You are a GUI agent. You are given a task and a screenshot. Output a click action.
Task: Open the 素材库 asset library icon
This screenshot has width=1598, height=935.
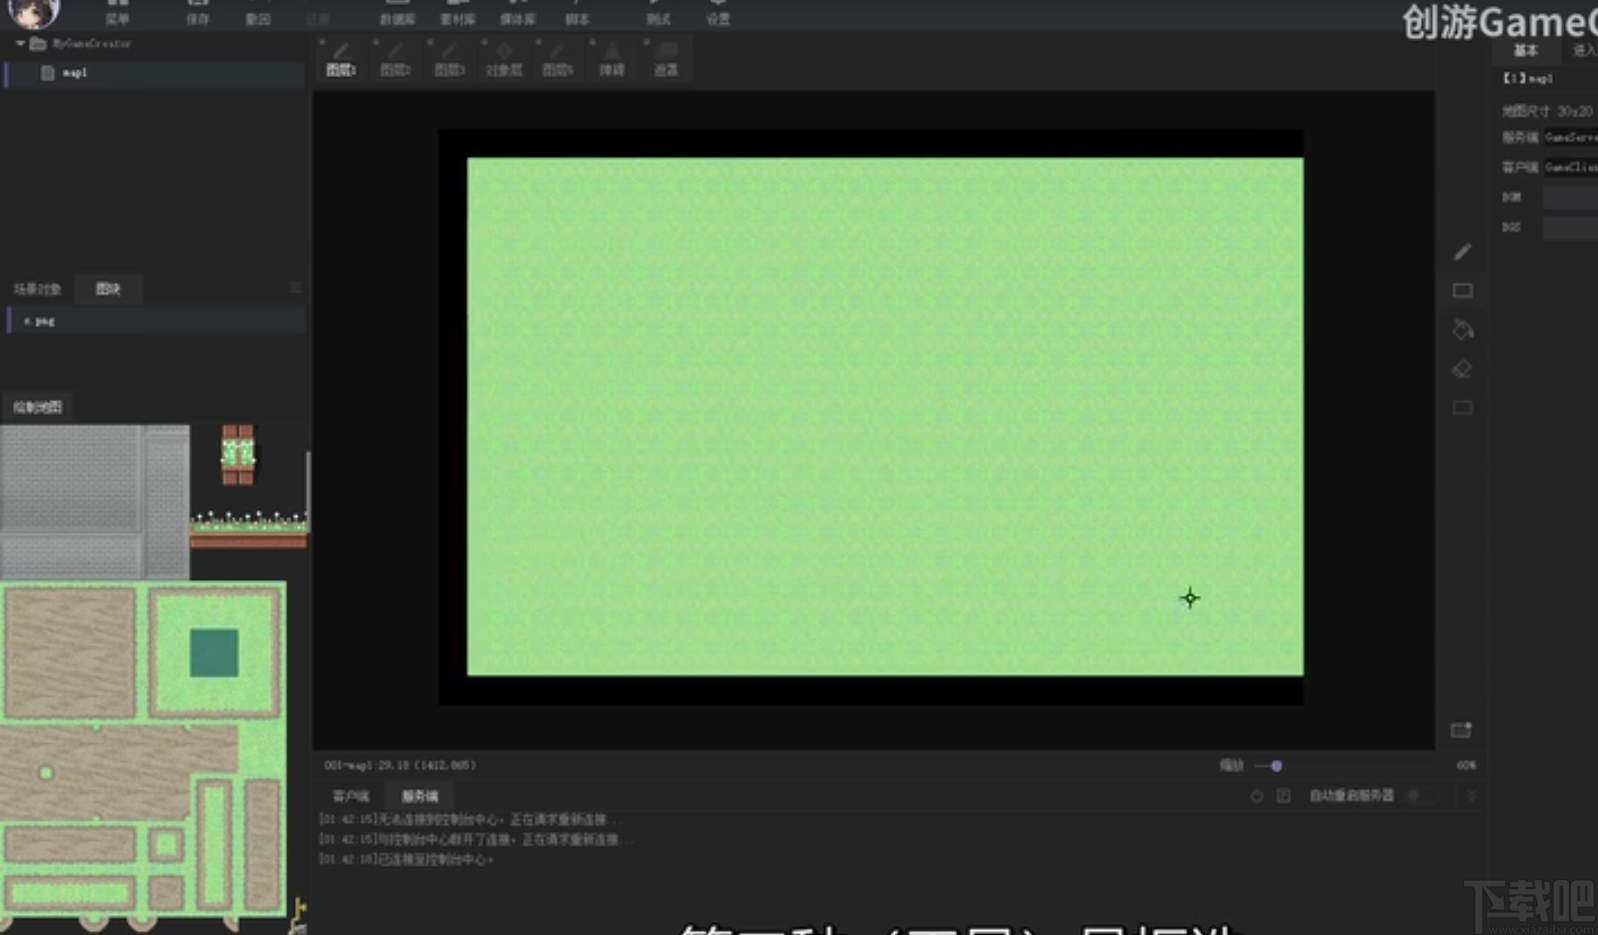coord(457,12)
